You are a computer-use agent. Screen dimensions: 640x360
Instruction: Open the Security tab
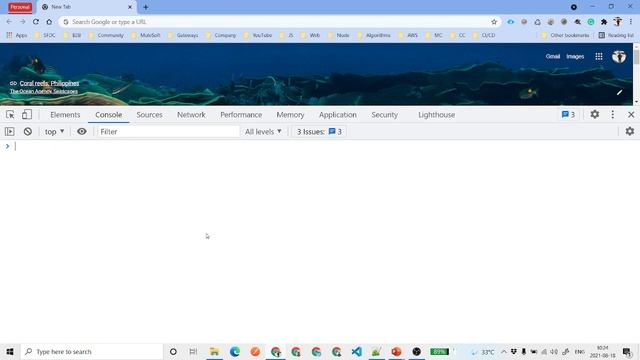pos(384,115)
